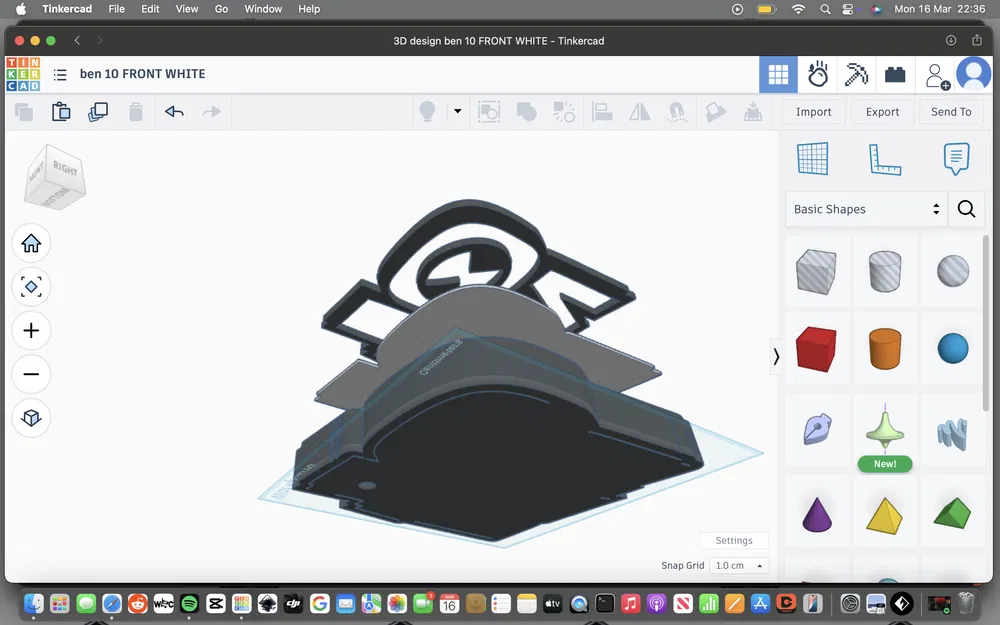This screenshot has width=1000, height=625.
Task: Click the Minecraft pickaxe view icon
Action: (857, 74)
